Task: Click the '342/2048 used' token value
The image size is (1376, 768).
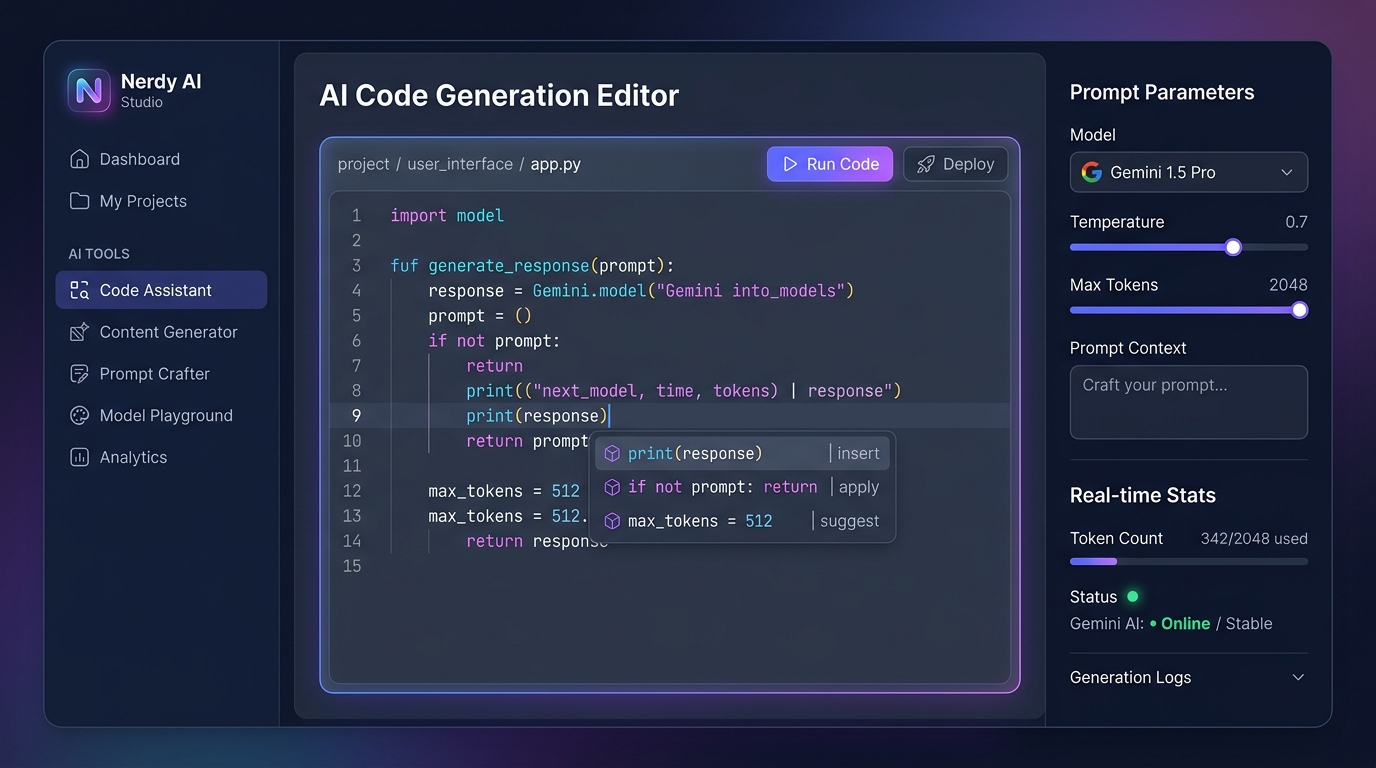Action: (x=1254, y=538)
